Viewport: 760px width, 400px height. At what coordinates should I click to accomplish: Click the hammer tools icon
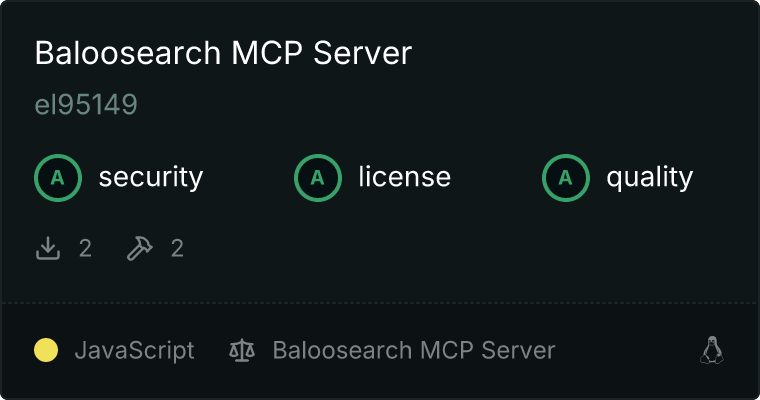tap(140, 249)
